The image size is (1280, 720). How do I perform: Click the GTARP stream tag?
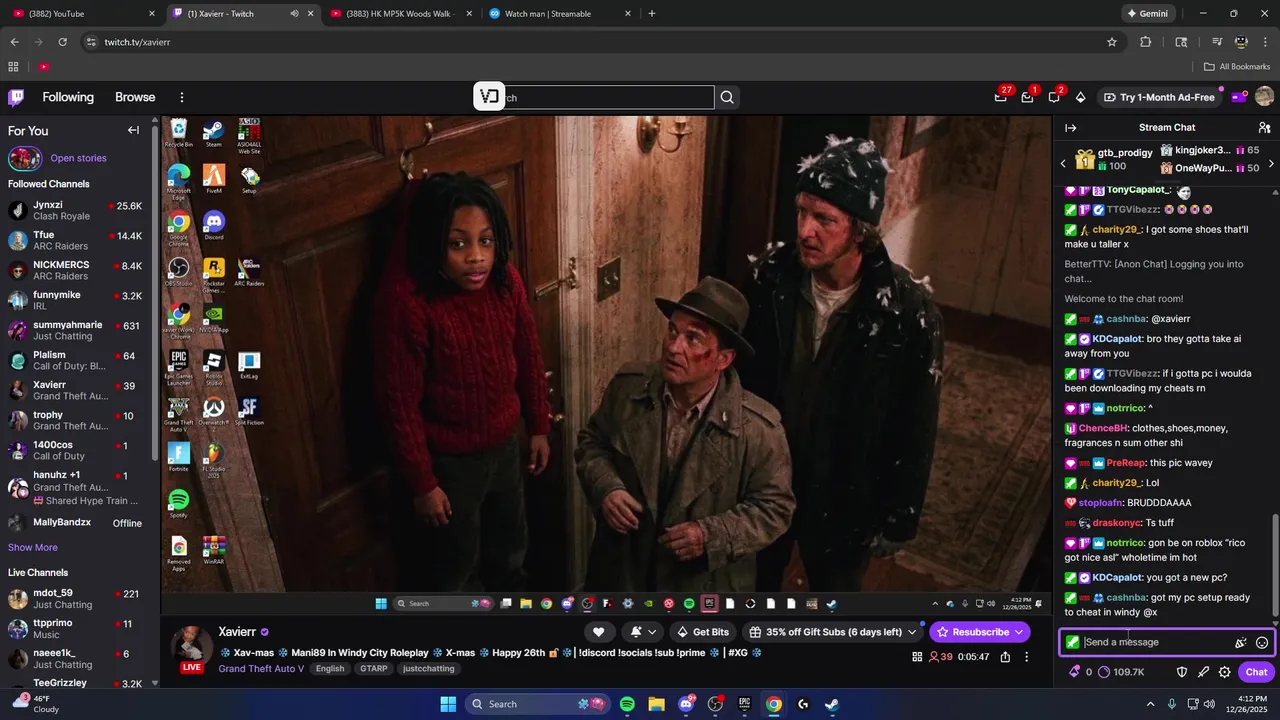pos(374,669)
